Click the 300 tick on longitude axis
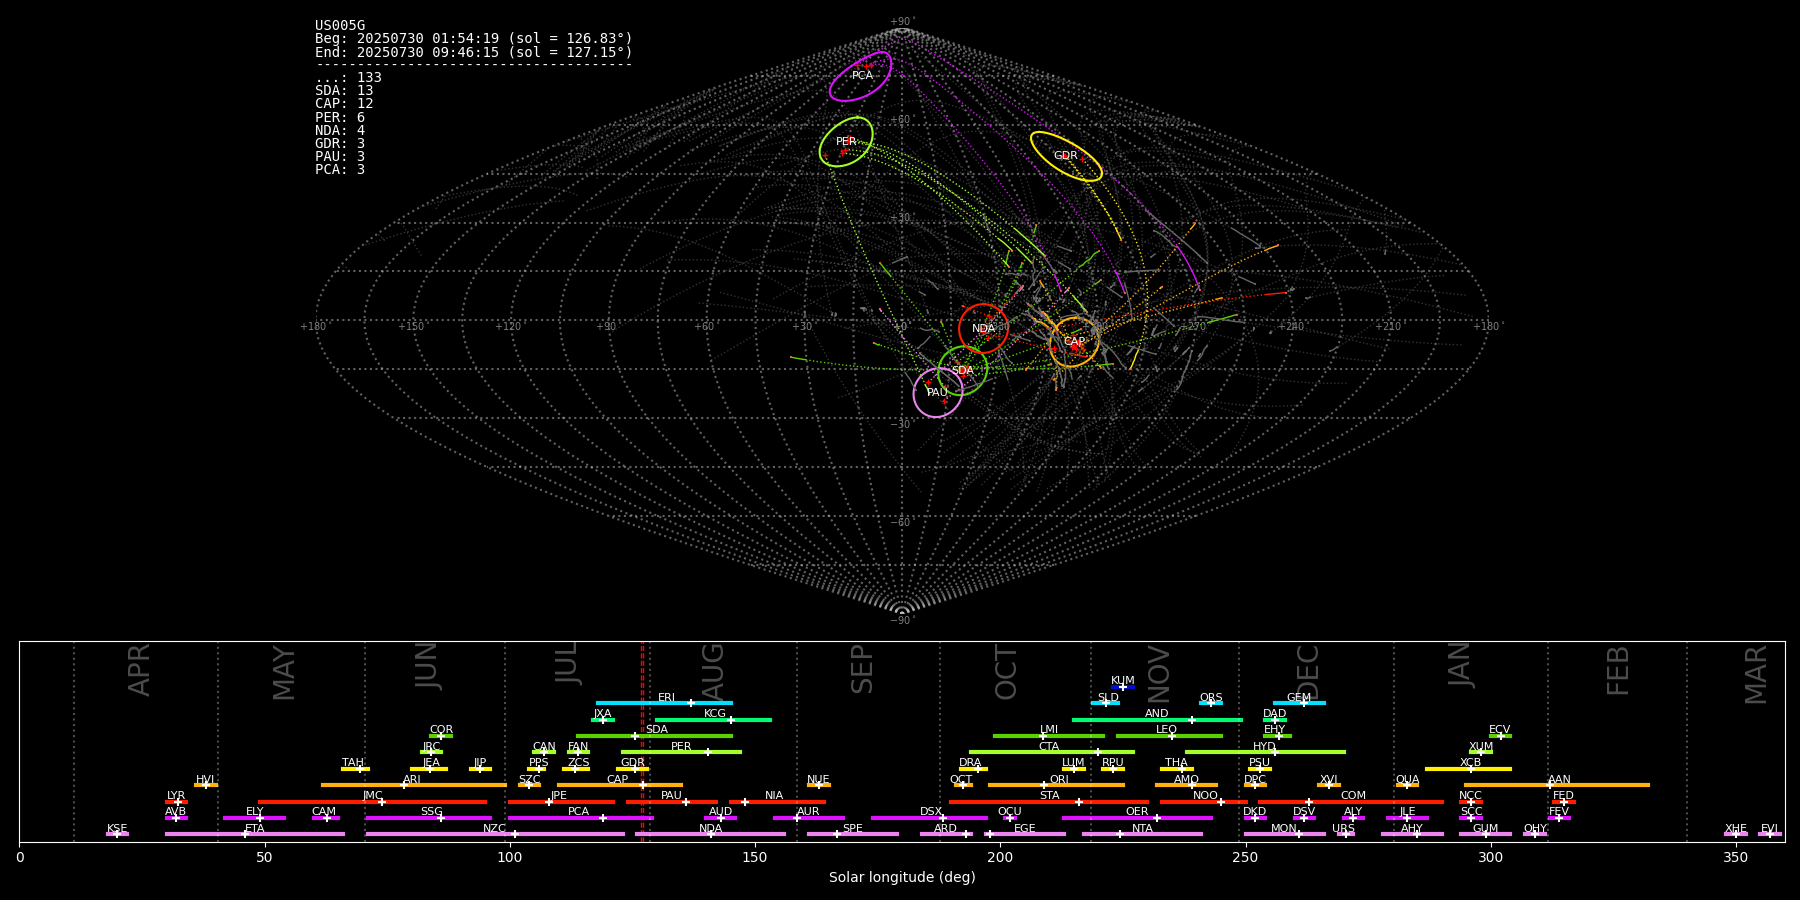This screenshot has height=900, width=1800. coord(1490,857)
